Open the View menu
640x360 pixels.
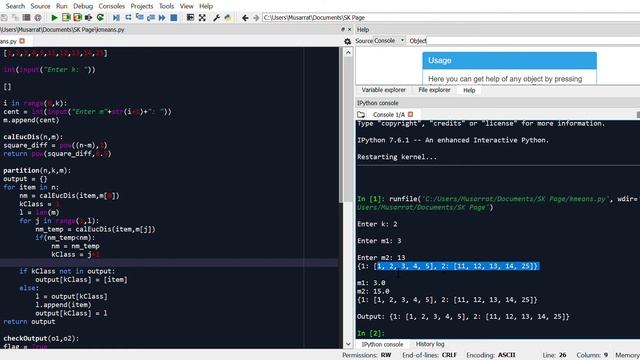187,6
